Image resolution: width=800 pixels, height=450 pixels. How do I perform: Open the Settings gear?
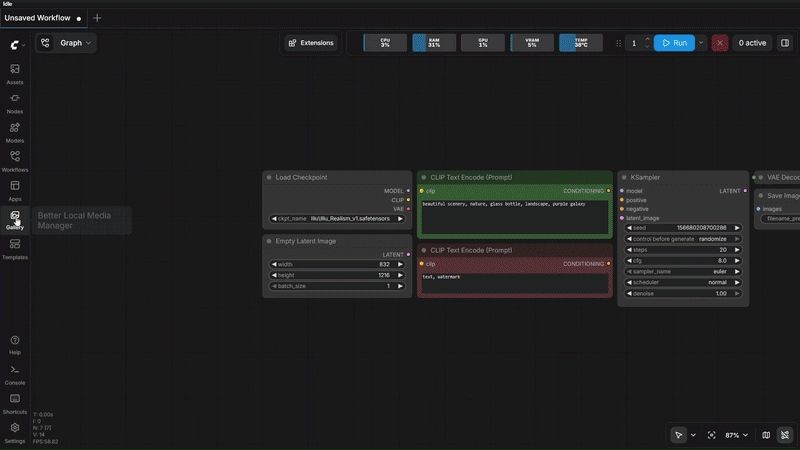tap(15, 433)
